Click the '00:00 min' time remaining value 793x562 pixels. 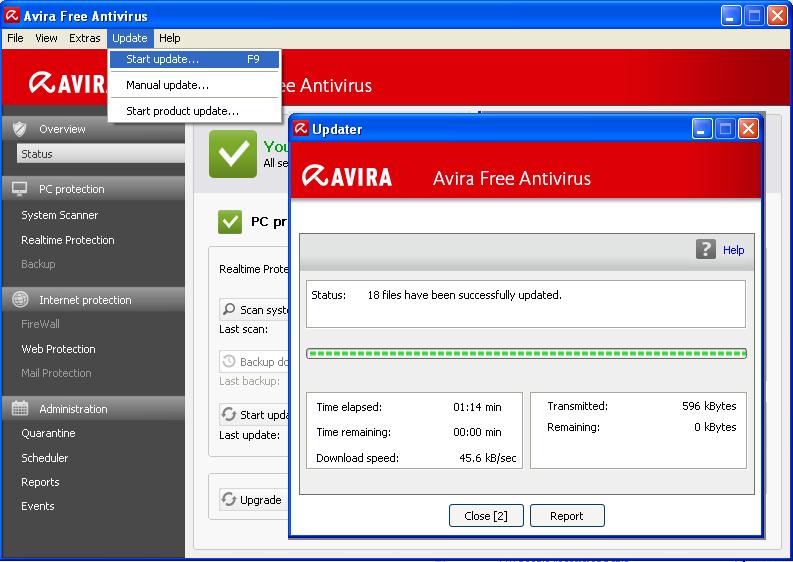tap(477, 432)
